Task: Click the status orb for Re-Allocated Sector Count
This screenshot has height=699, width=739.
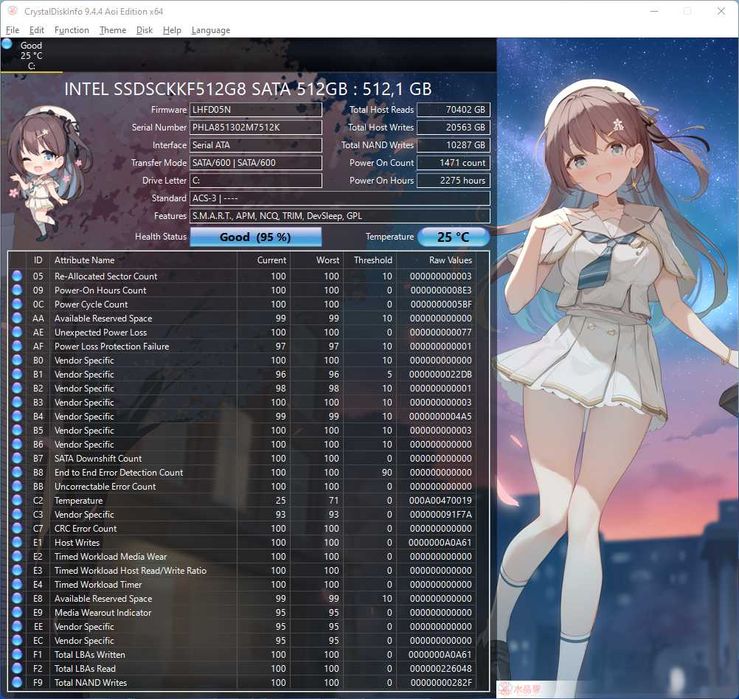Action: [x=17, y=276]
